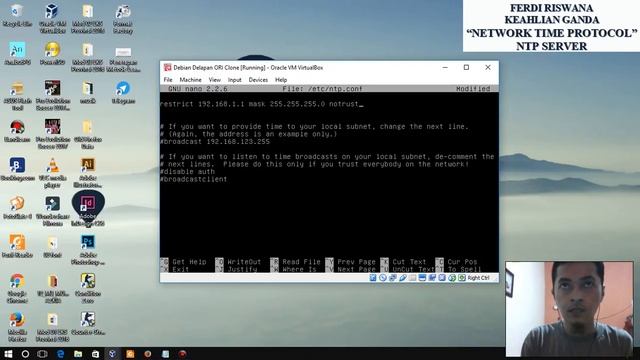This screenshot has width=640, height=360.
Task: Open File Explorer from taskbar
Action: [78, 354]
